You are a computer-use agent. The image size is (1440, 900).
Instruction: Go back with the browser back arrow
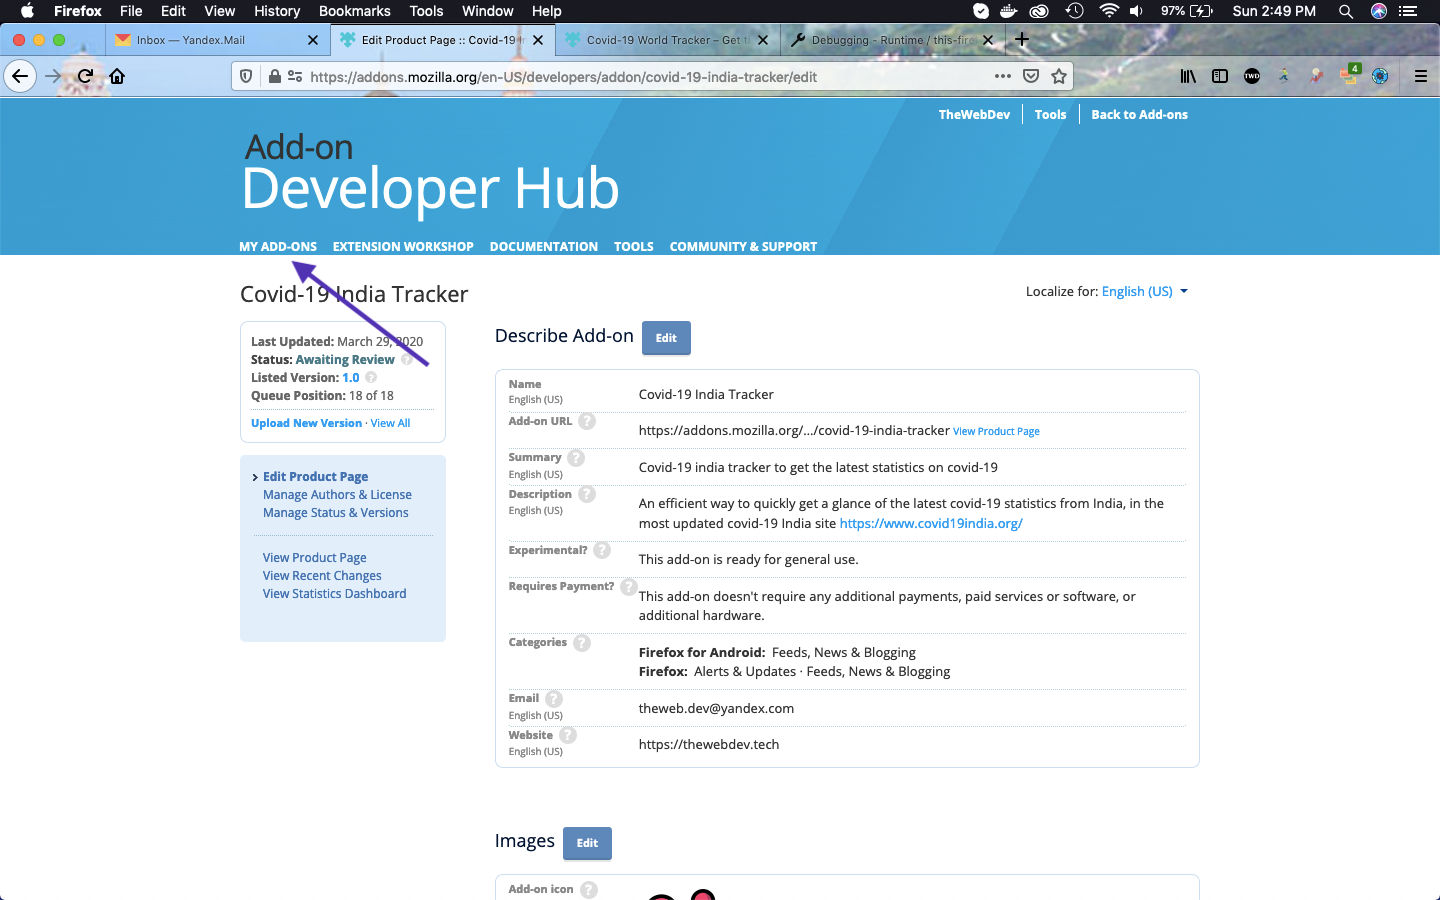pyautogui.click(x=20, y=76)
